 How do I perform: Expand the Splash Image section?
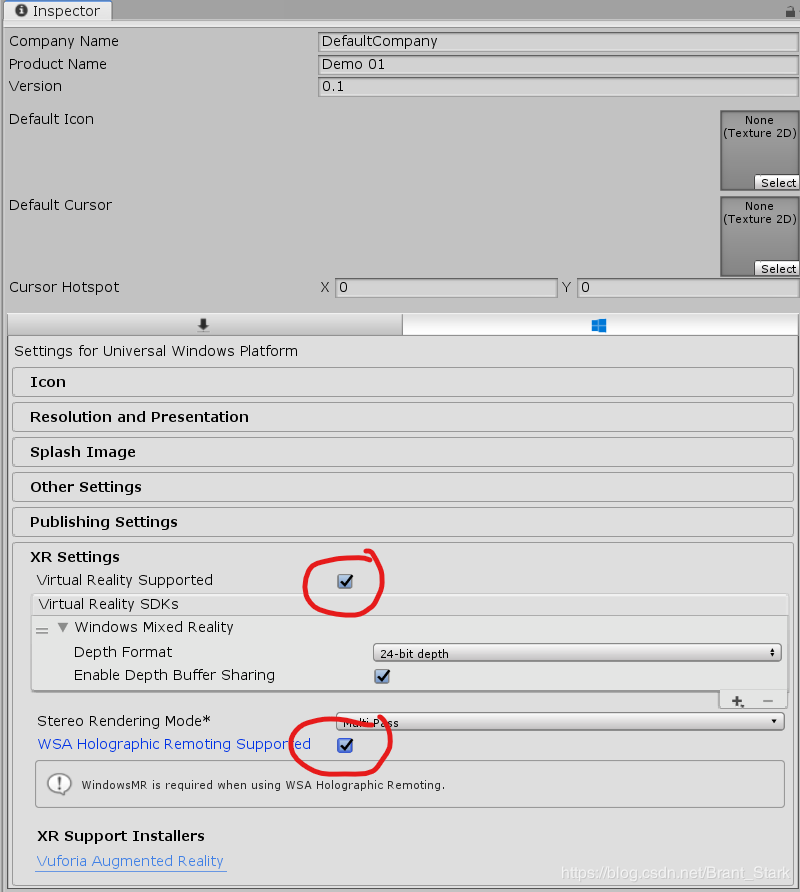(x=403, y=452)
